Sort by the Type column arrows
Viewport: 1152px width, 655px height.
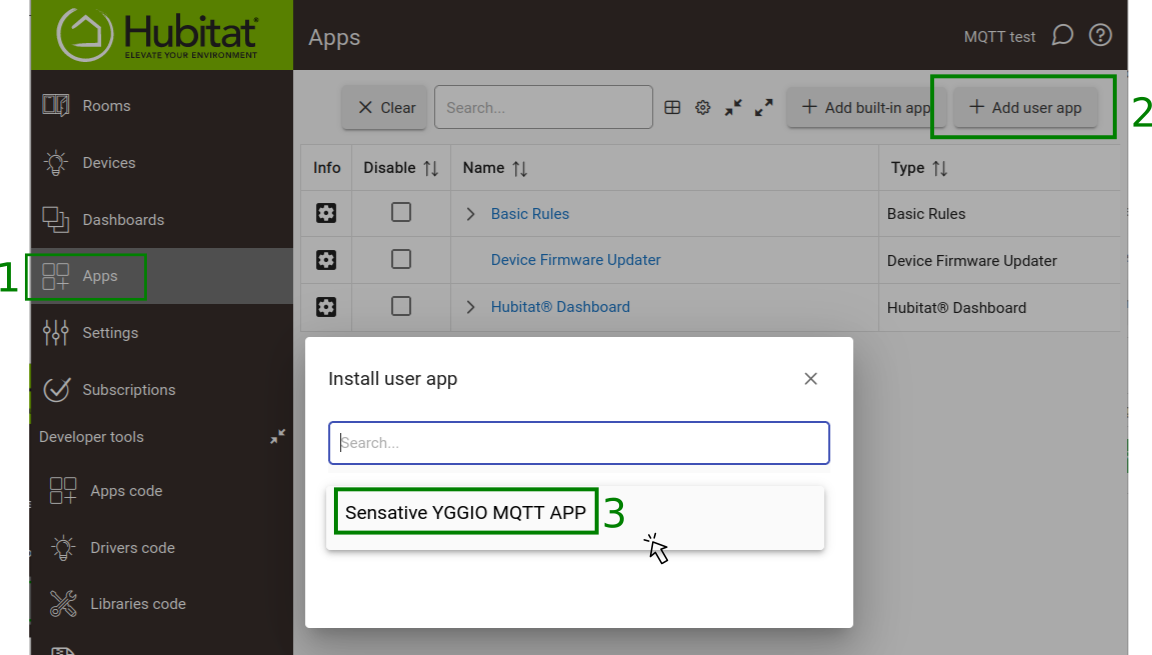[x=940, y=169]
